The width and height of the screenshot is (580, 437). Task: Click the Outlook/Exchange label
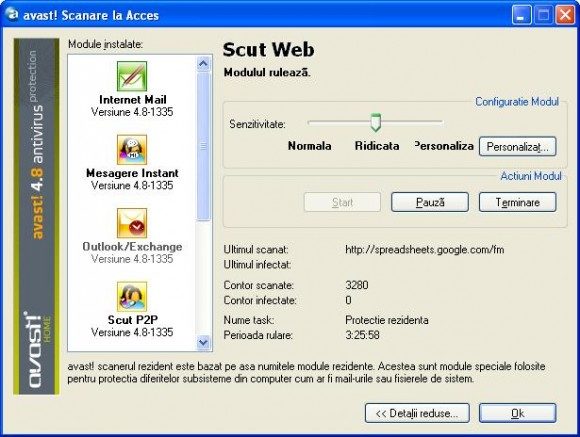tap(132, 246)
